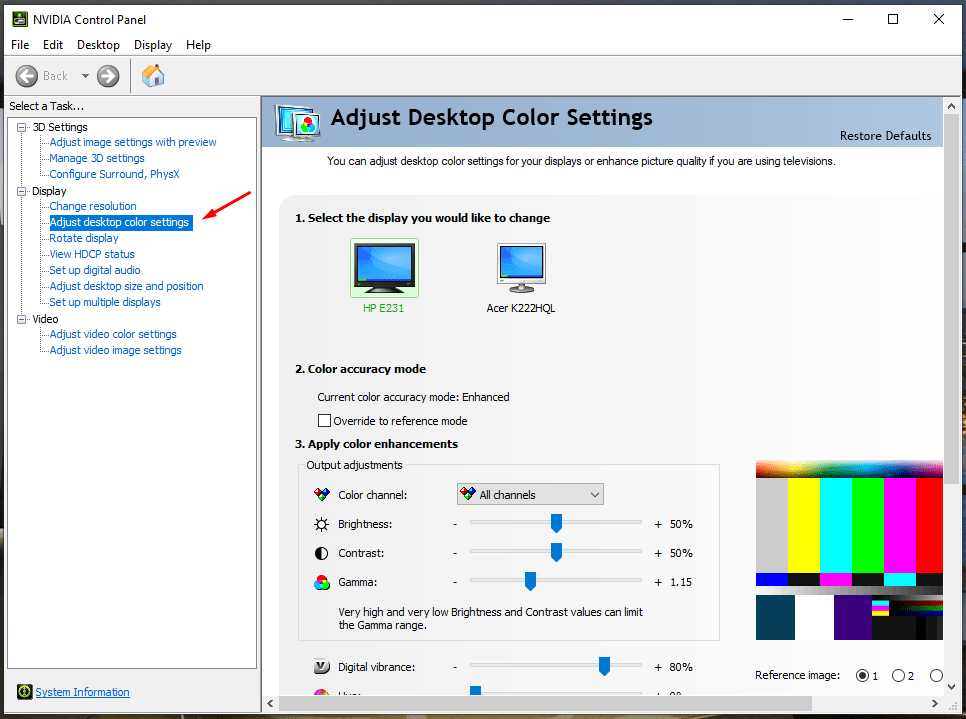Open the Help menu
The height and width of the screenshot is (719, 966).
point(198,45)
